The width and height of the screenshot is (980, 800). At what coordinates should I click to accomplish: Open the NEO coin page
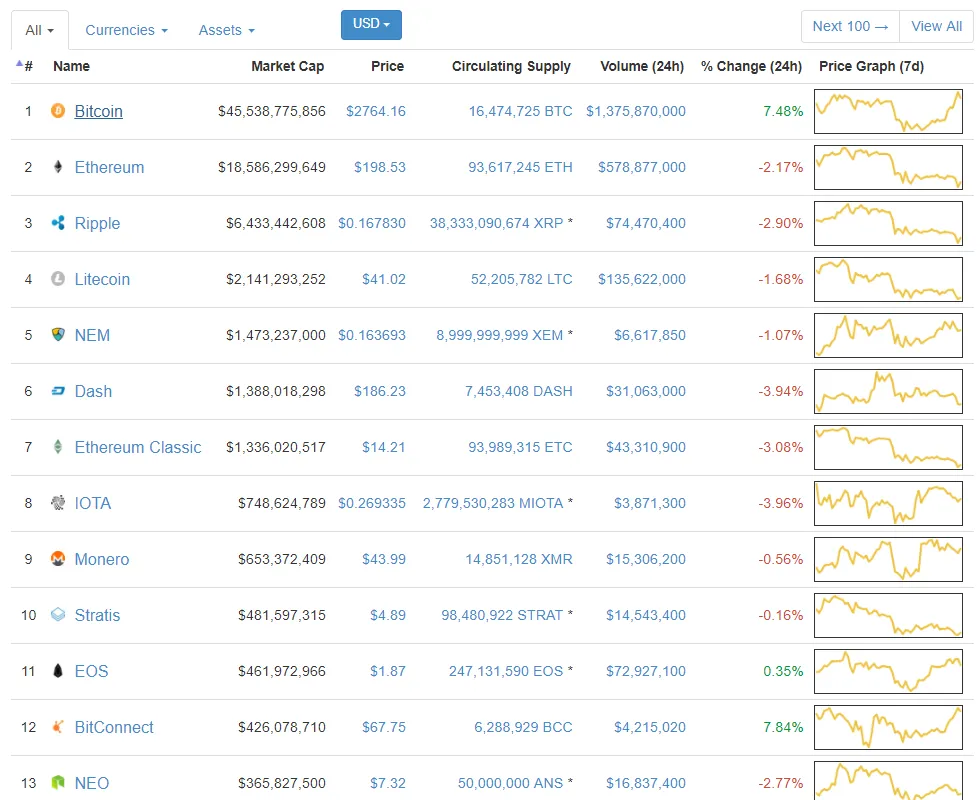(92, 782)
